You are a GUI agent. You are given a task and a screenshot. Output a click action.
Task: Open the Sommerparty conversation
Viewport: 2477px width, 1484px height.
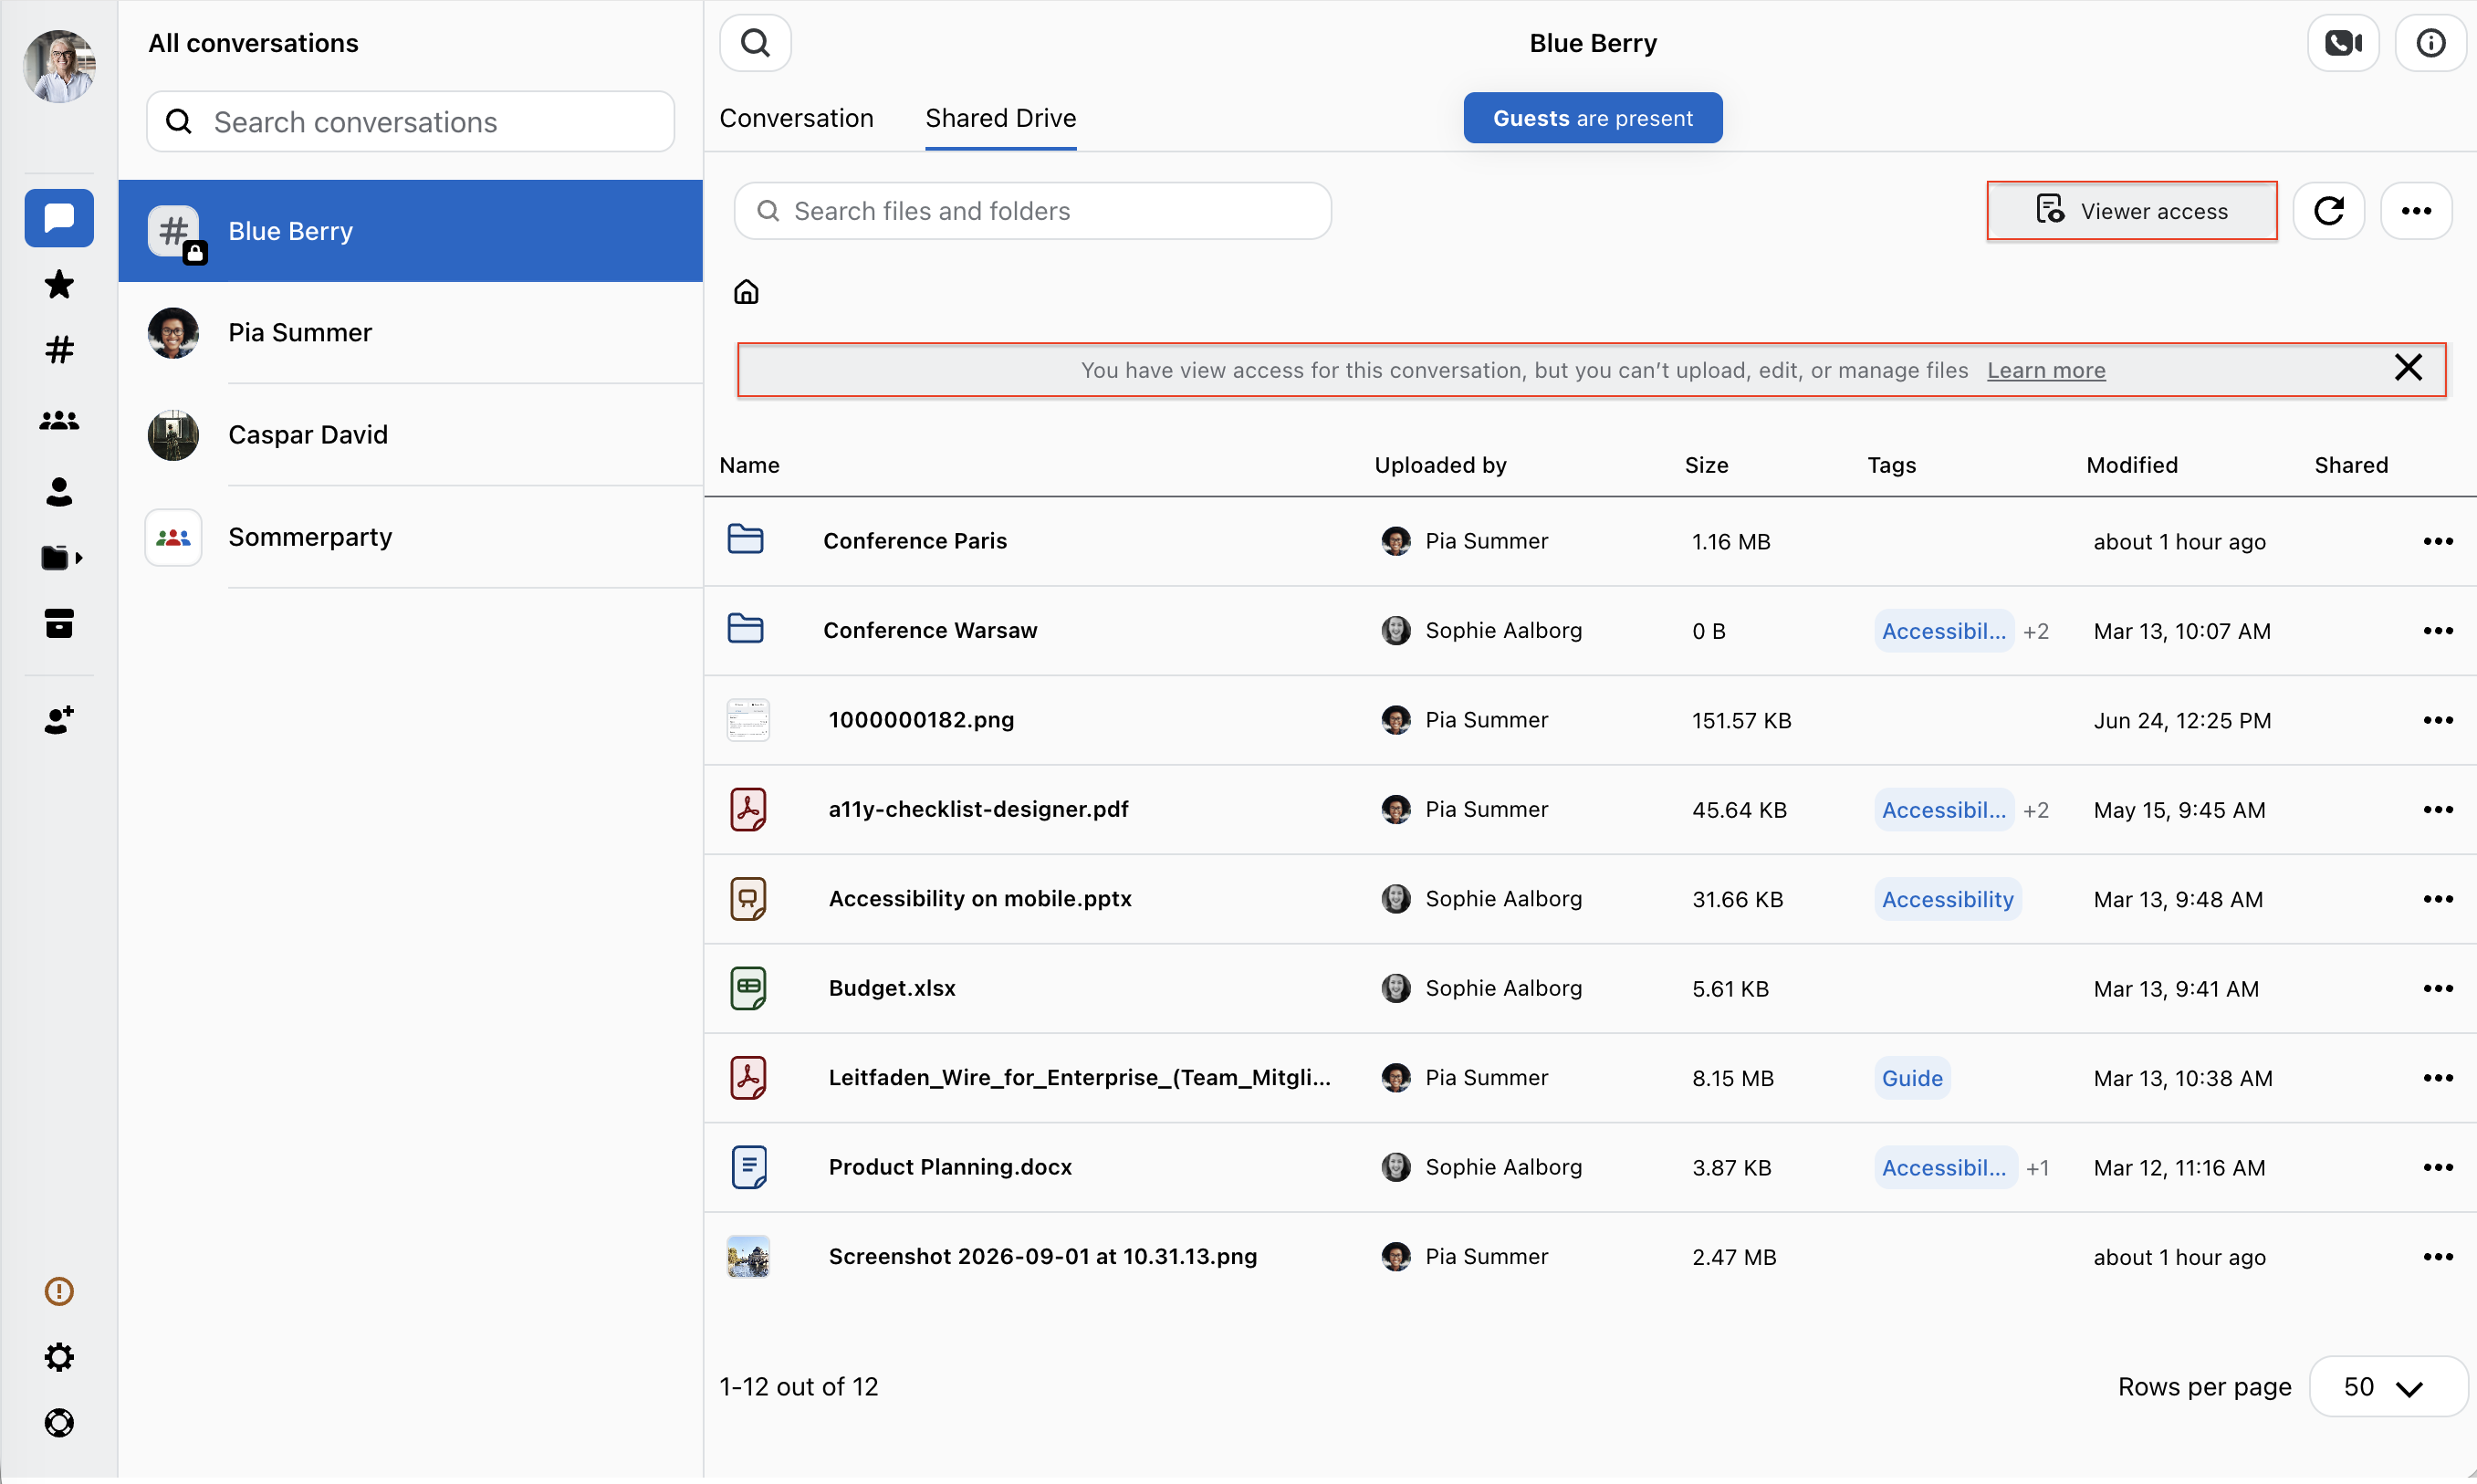click(410, 537)
